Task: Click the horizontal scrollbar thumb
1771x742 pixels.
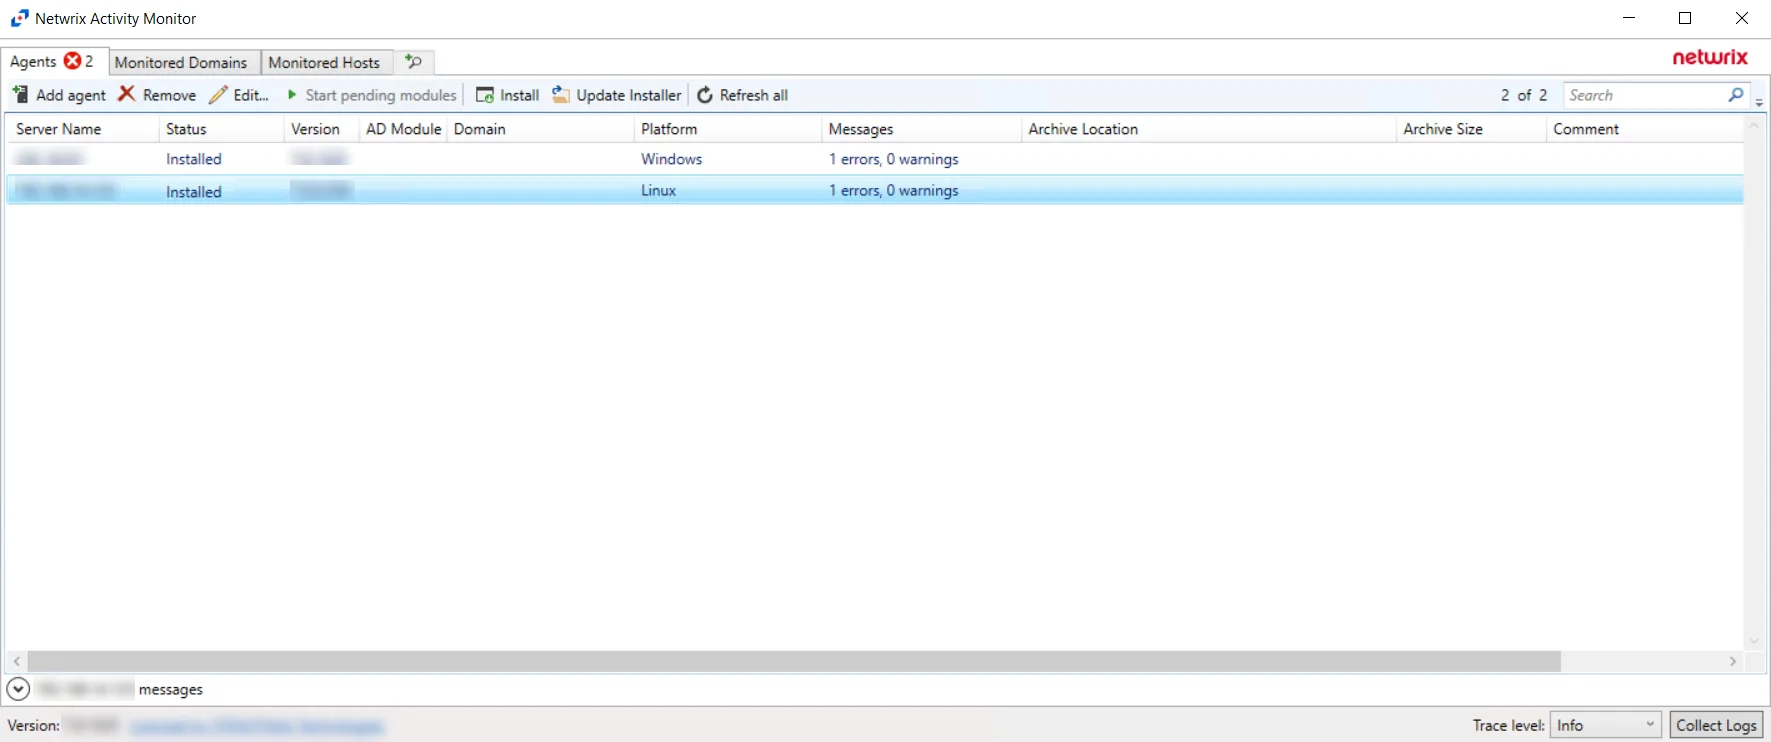Action: tap(794, 661)
